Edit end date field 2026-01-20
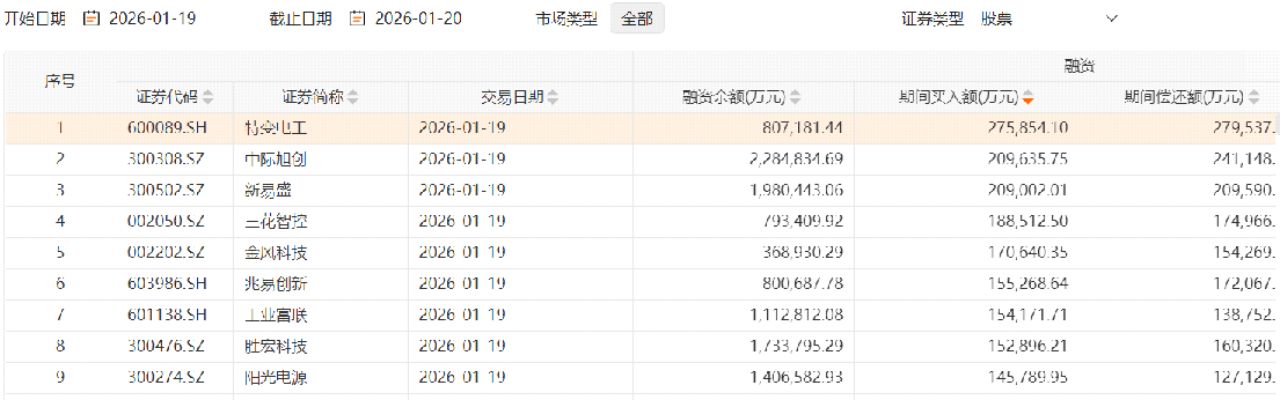Viewport: 1280px width, 400px height. [418, 18]
